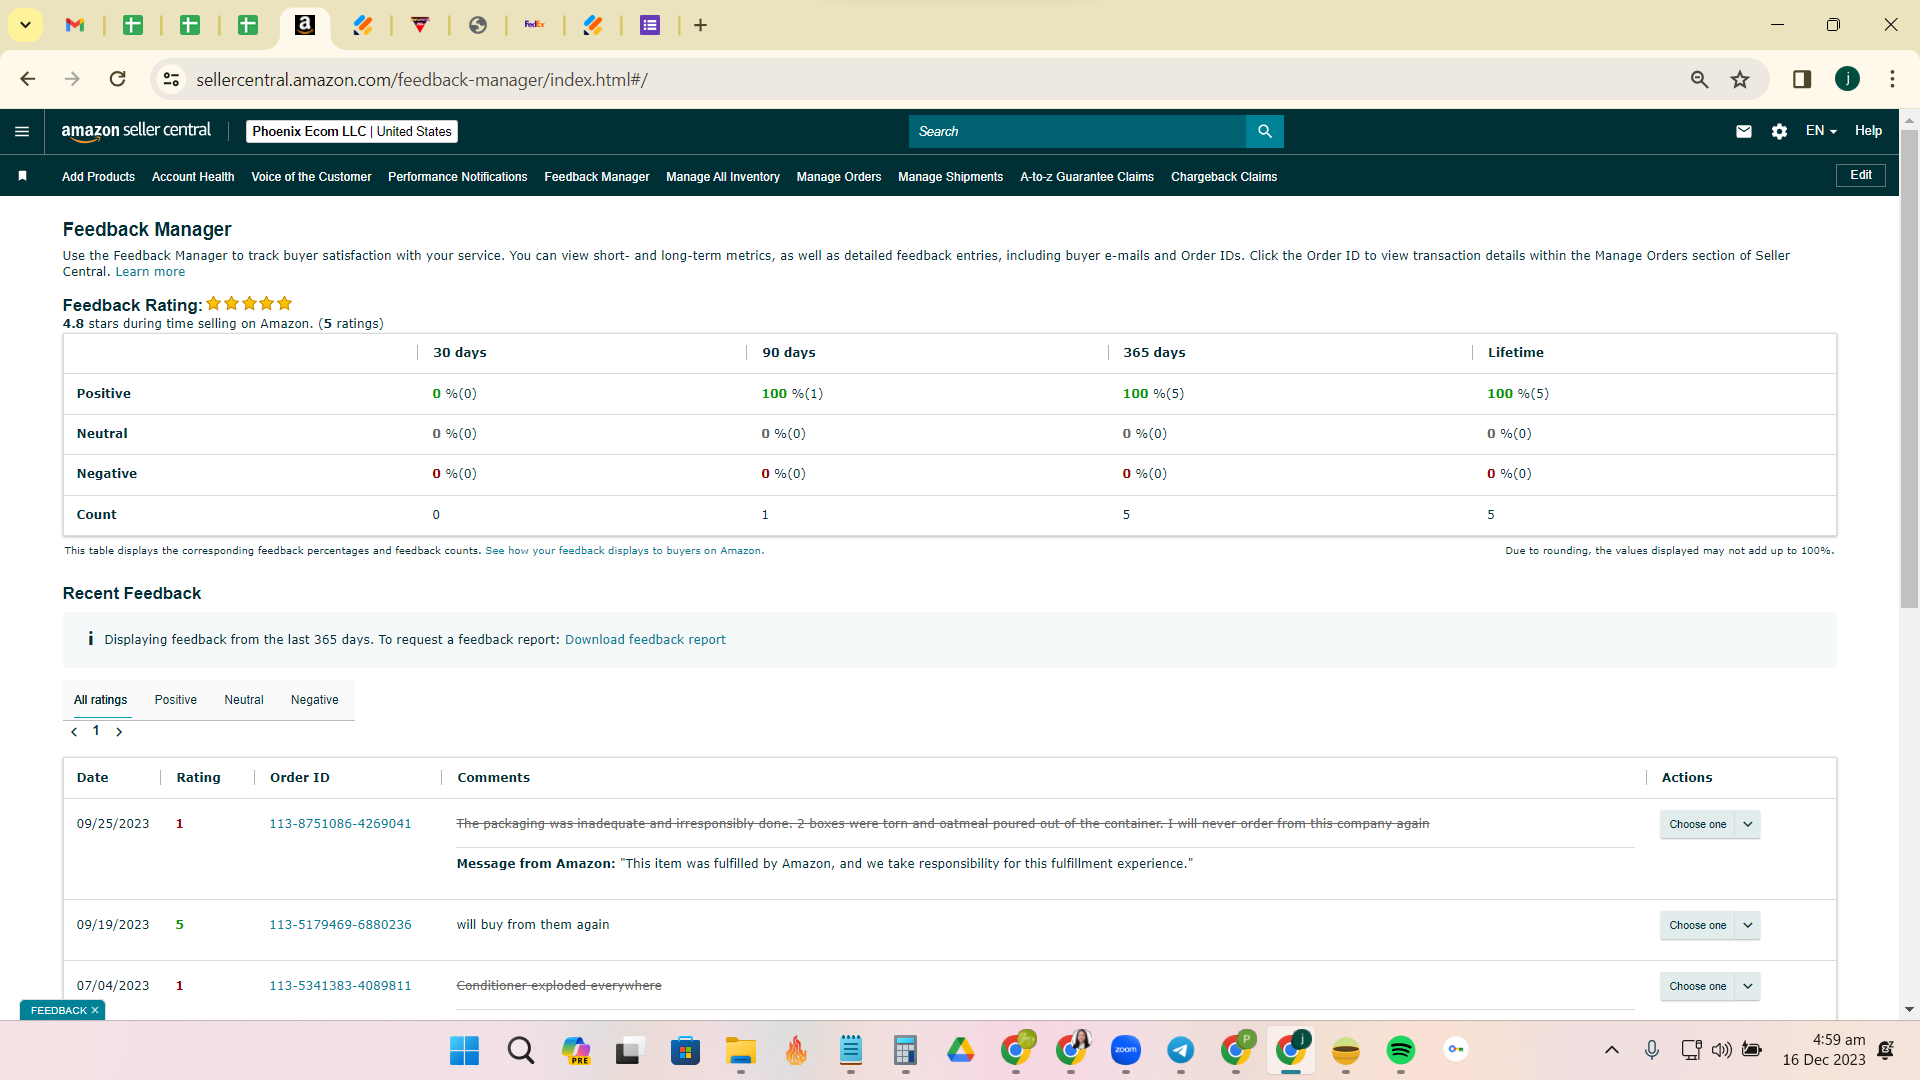
Task: Switch to the Negative feedback tab
Action: click(x=315, y=700)
